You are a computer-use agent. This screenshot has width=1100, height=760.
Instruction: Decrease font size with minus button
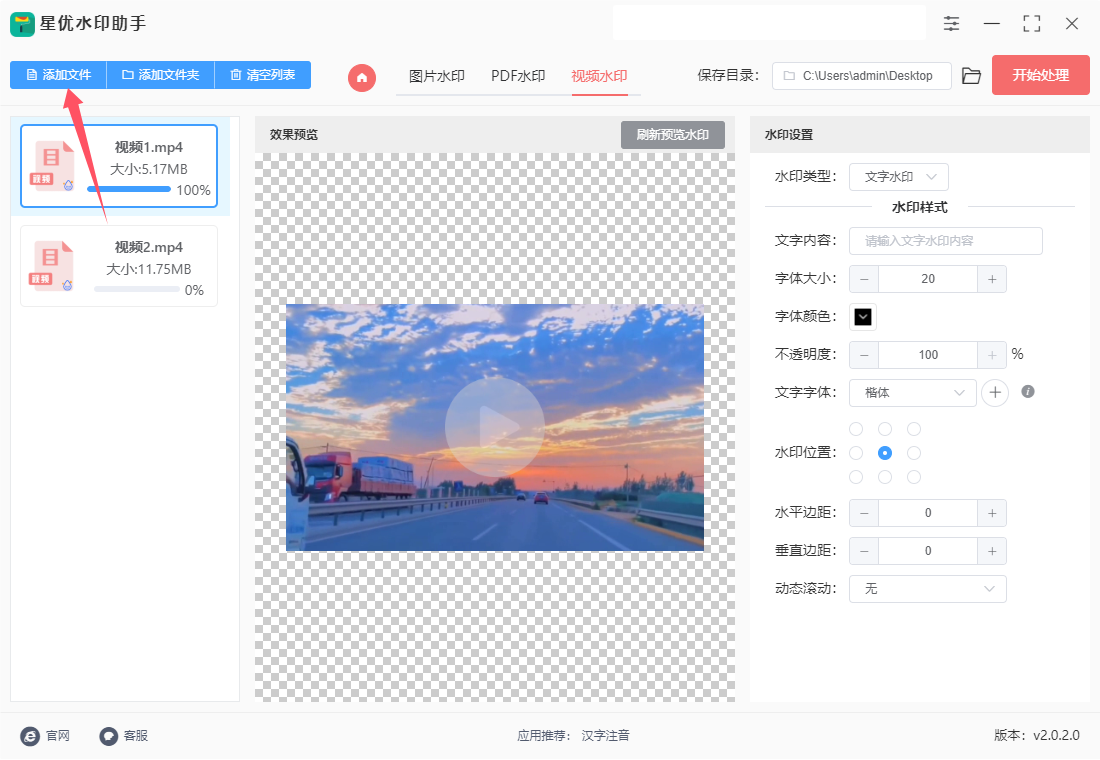[x=864, y=279]
